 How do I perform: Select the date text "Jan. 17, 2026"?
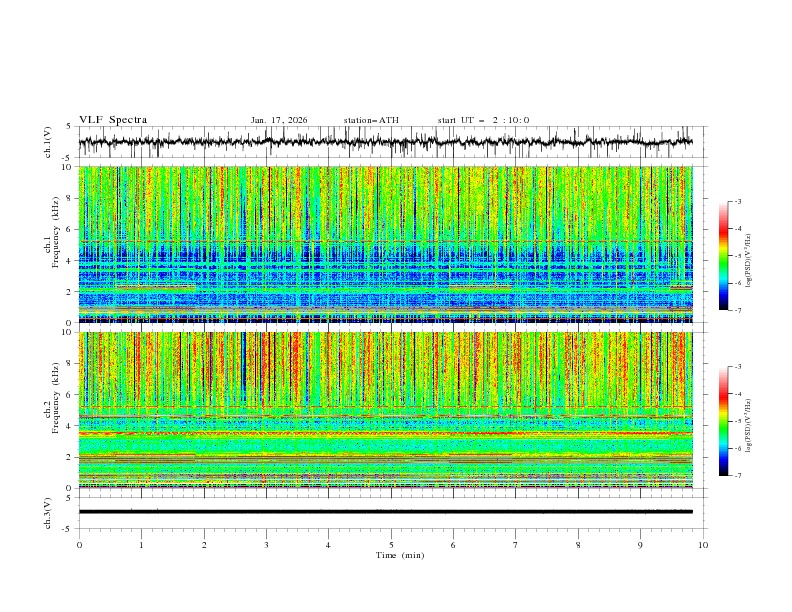[x=279, y=120]
